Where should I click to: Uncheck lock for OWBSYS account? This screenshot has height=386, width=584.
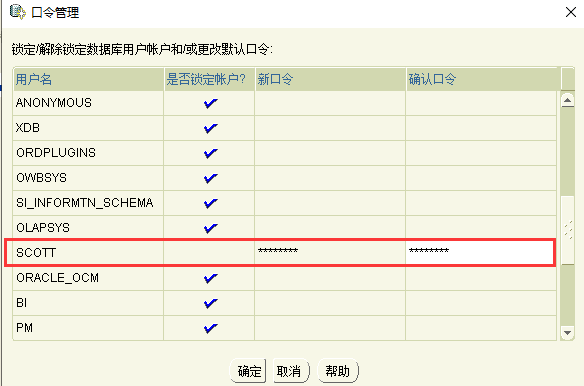coord(210,178)
